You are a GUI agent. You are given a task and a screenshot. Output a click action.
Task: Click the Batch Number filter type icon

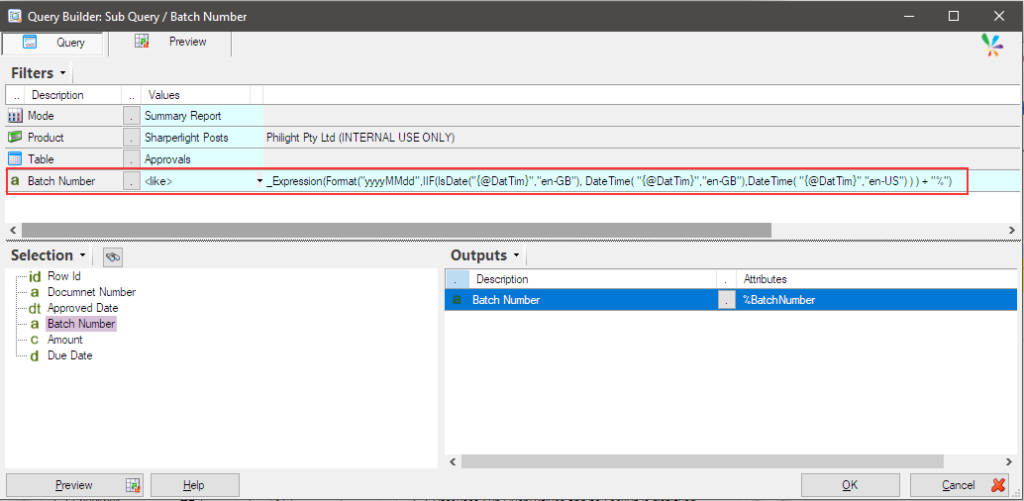[15, 181]
